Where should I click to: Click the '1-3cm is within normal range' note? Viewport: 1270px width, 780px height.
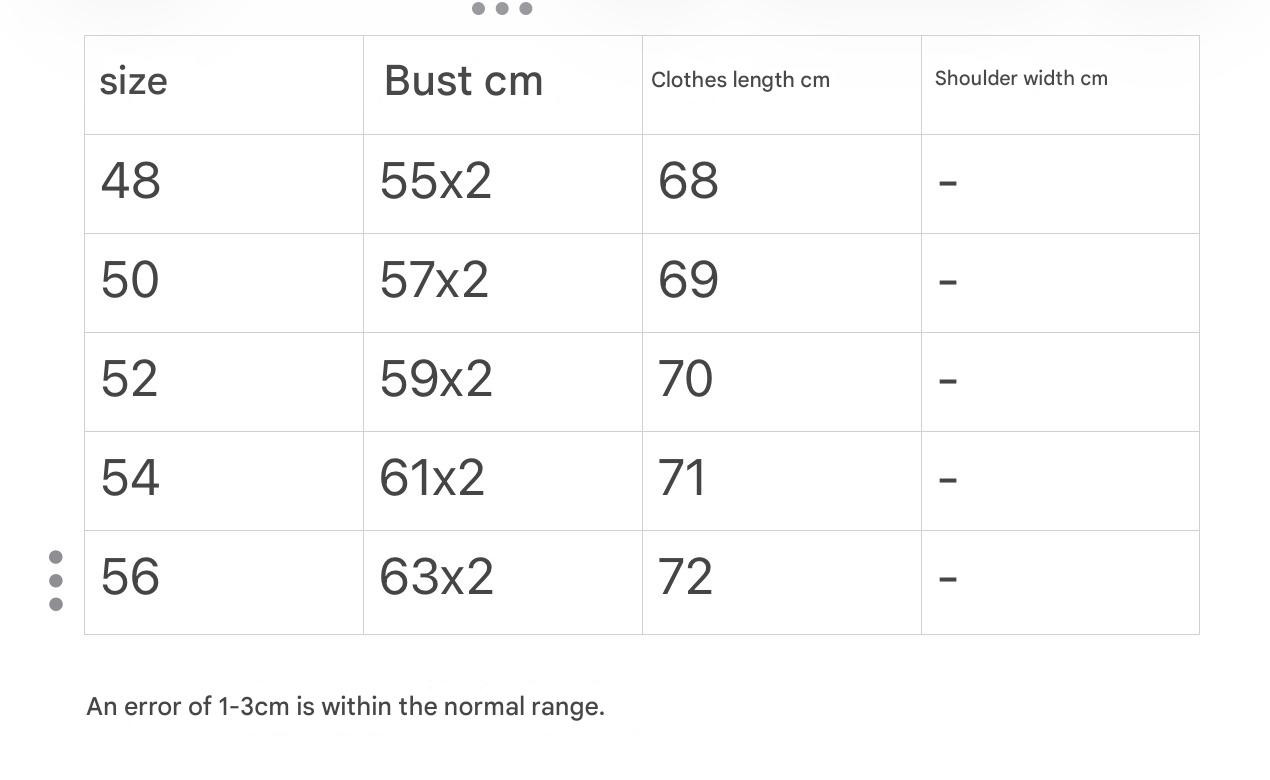345,707
